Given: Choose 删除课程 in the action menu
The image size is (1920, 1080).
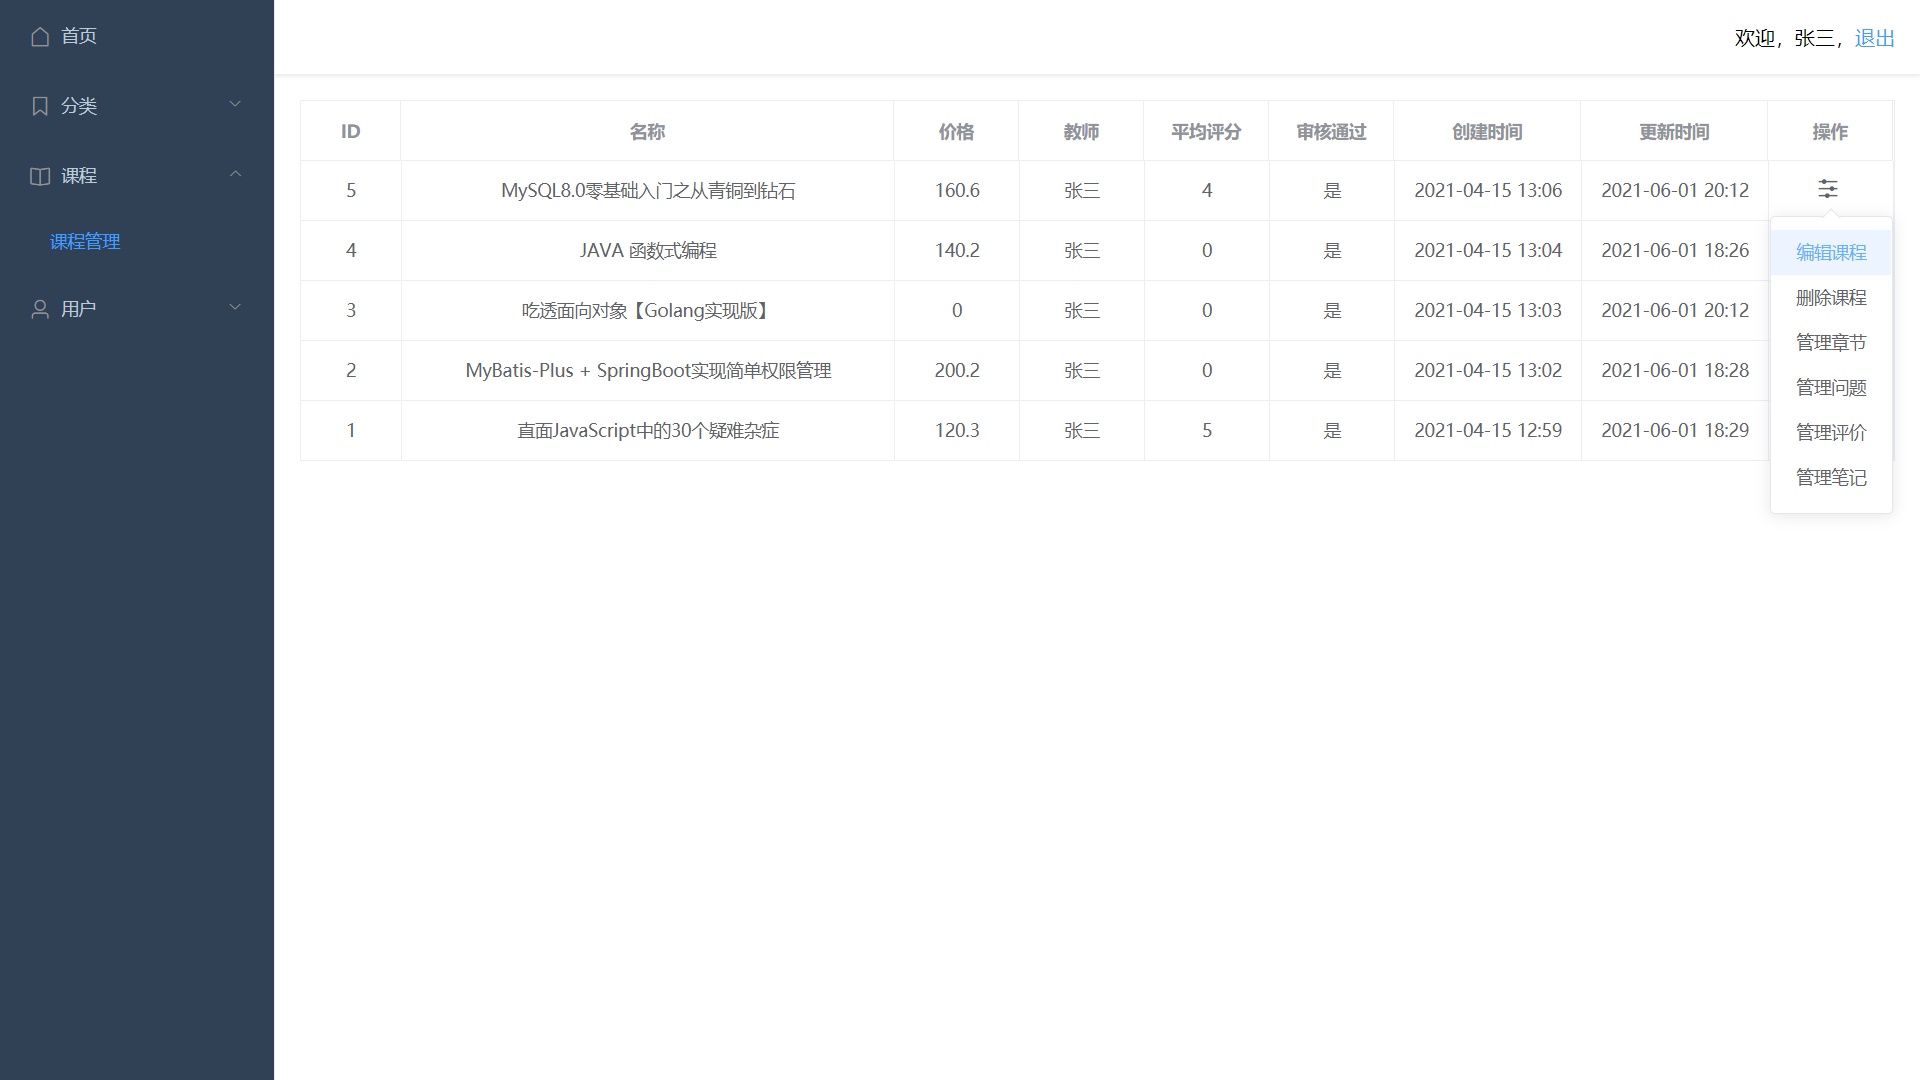Looking at the screenshot, I should point(1830,298).
